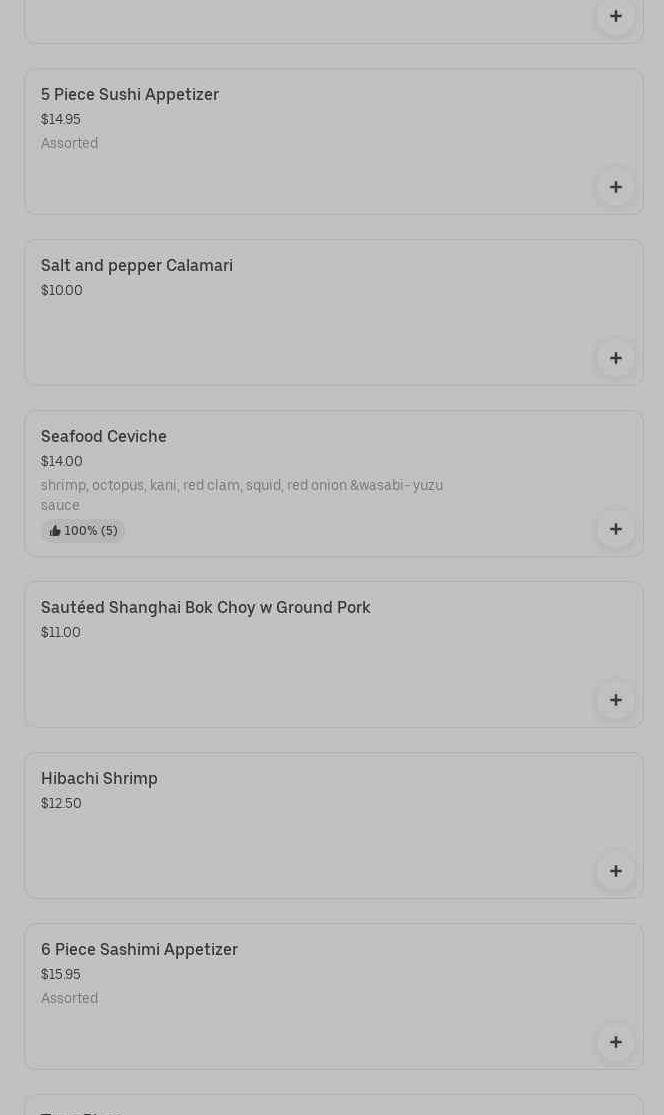Open Salt and pepper Calamari item title
Viewport: 664px width, 1115px height.
[137, 266]
